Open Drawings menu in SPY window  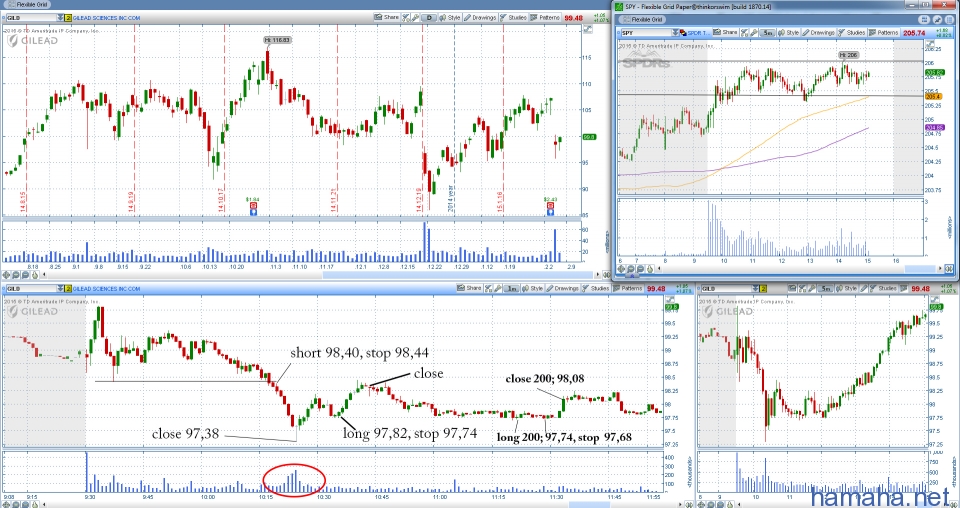click(818, 32)
